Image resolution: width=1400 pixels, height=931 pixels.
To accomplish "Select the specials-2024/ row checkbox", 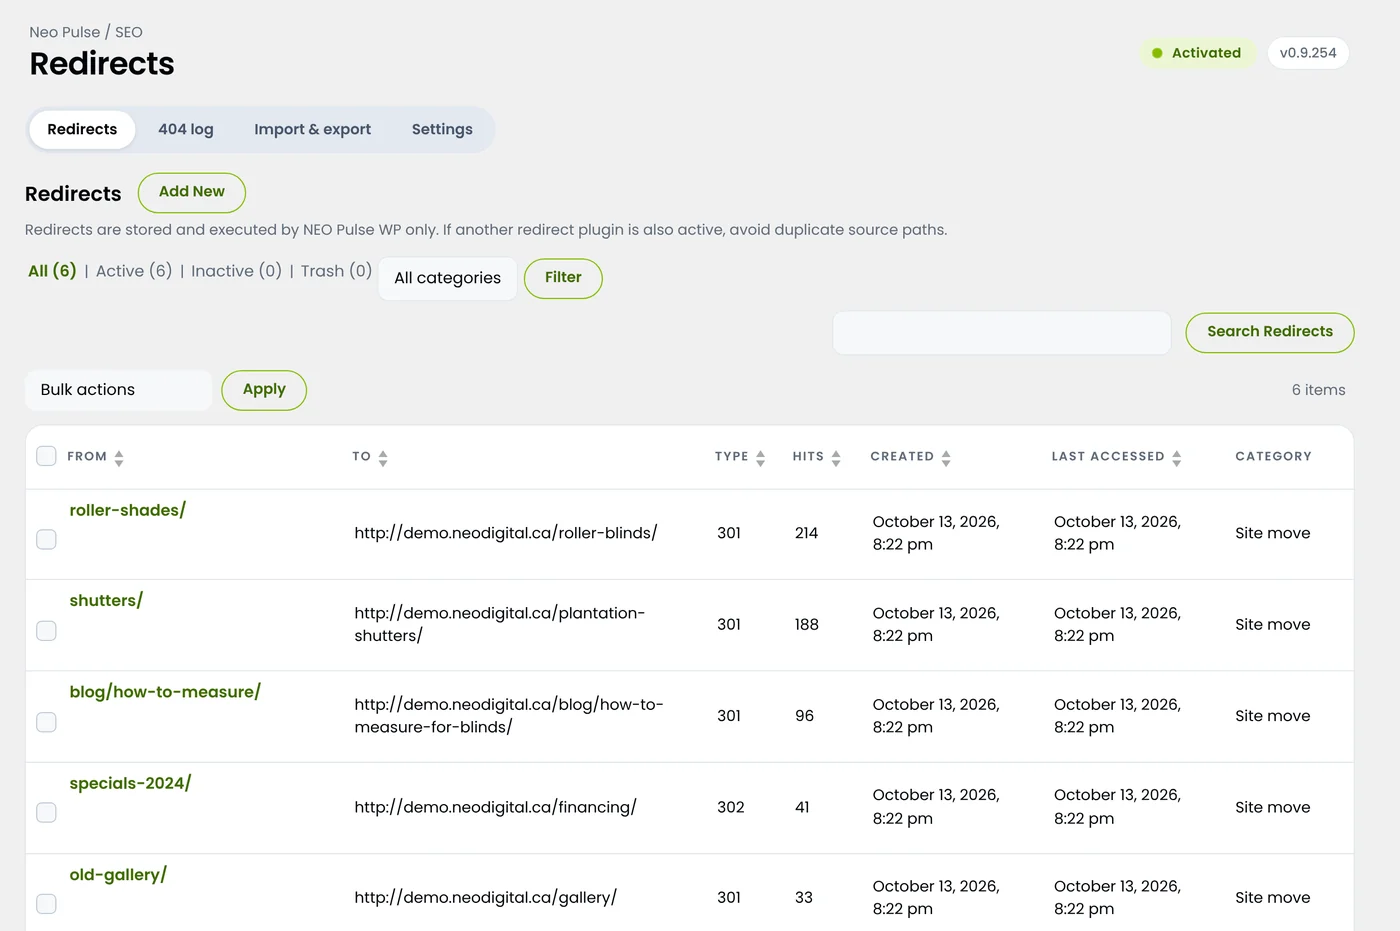I will click(46, 813).
